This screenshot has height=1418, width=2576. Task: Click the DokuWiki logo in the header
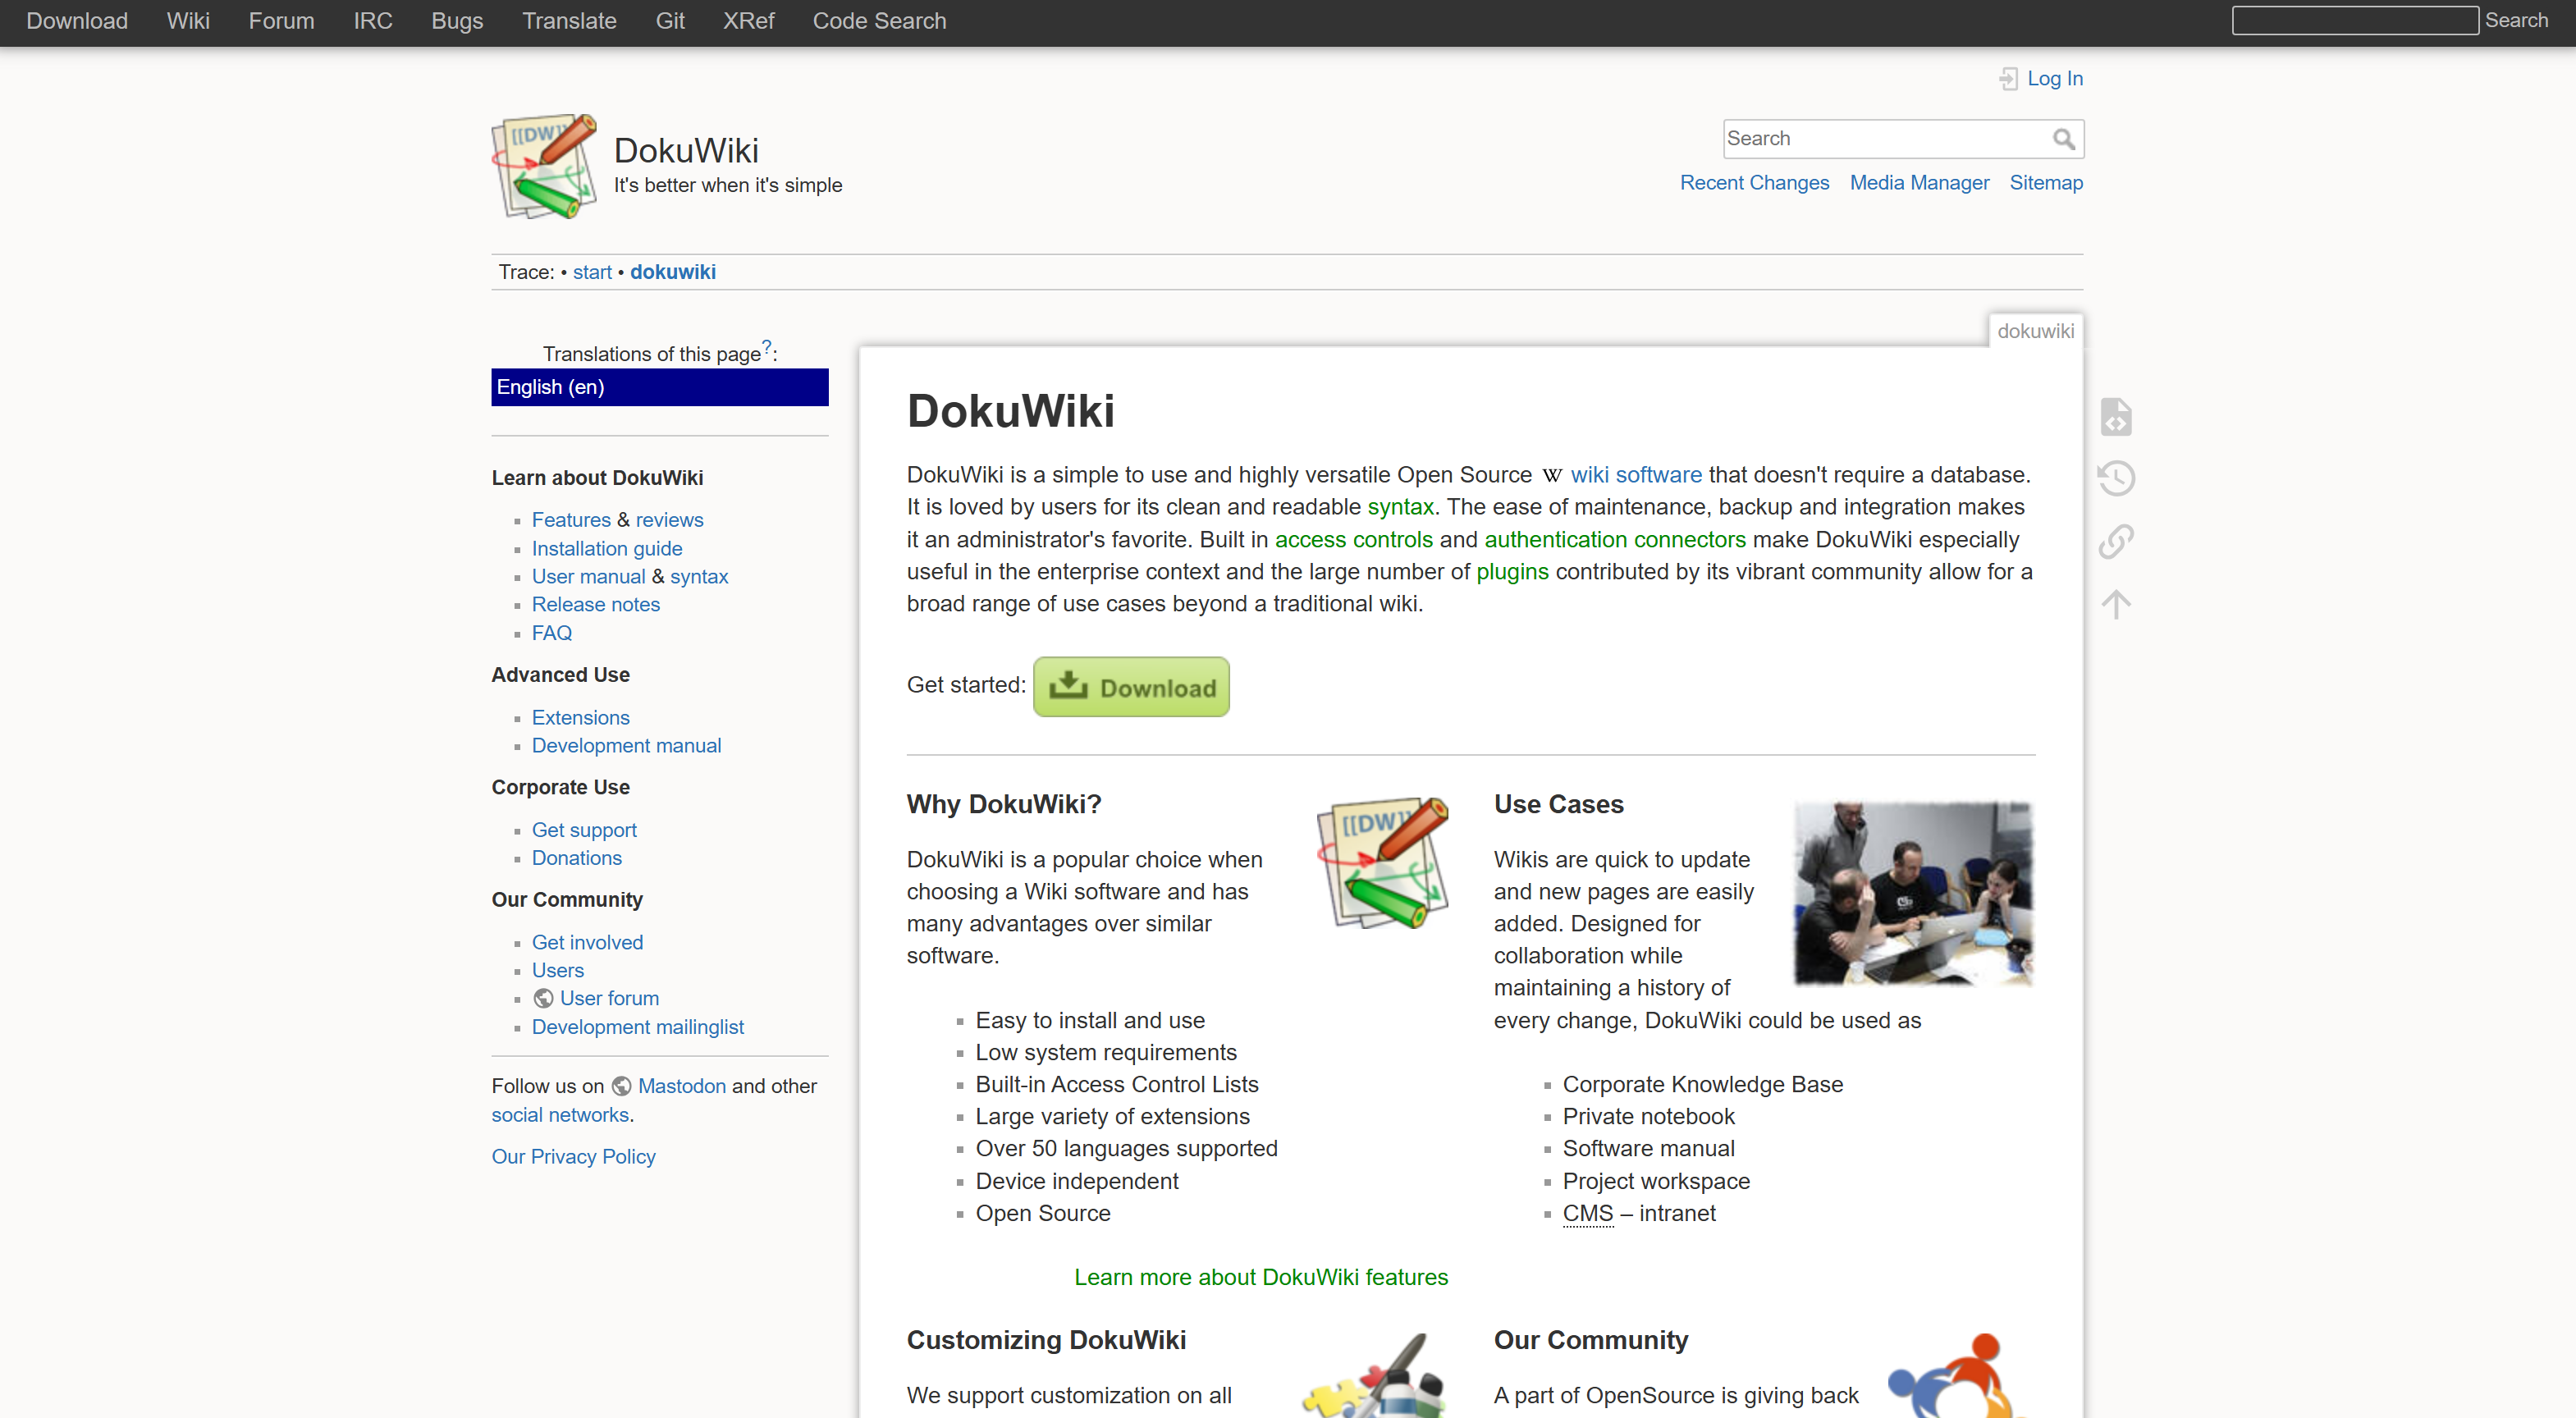coord(544,166)
